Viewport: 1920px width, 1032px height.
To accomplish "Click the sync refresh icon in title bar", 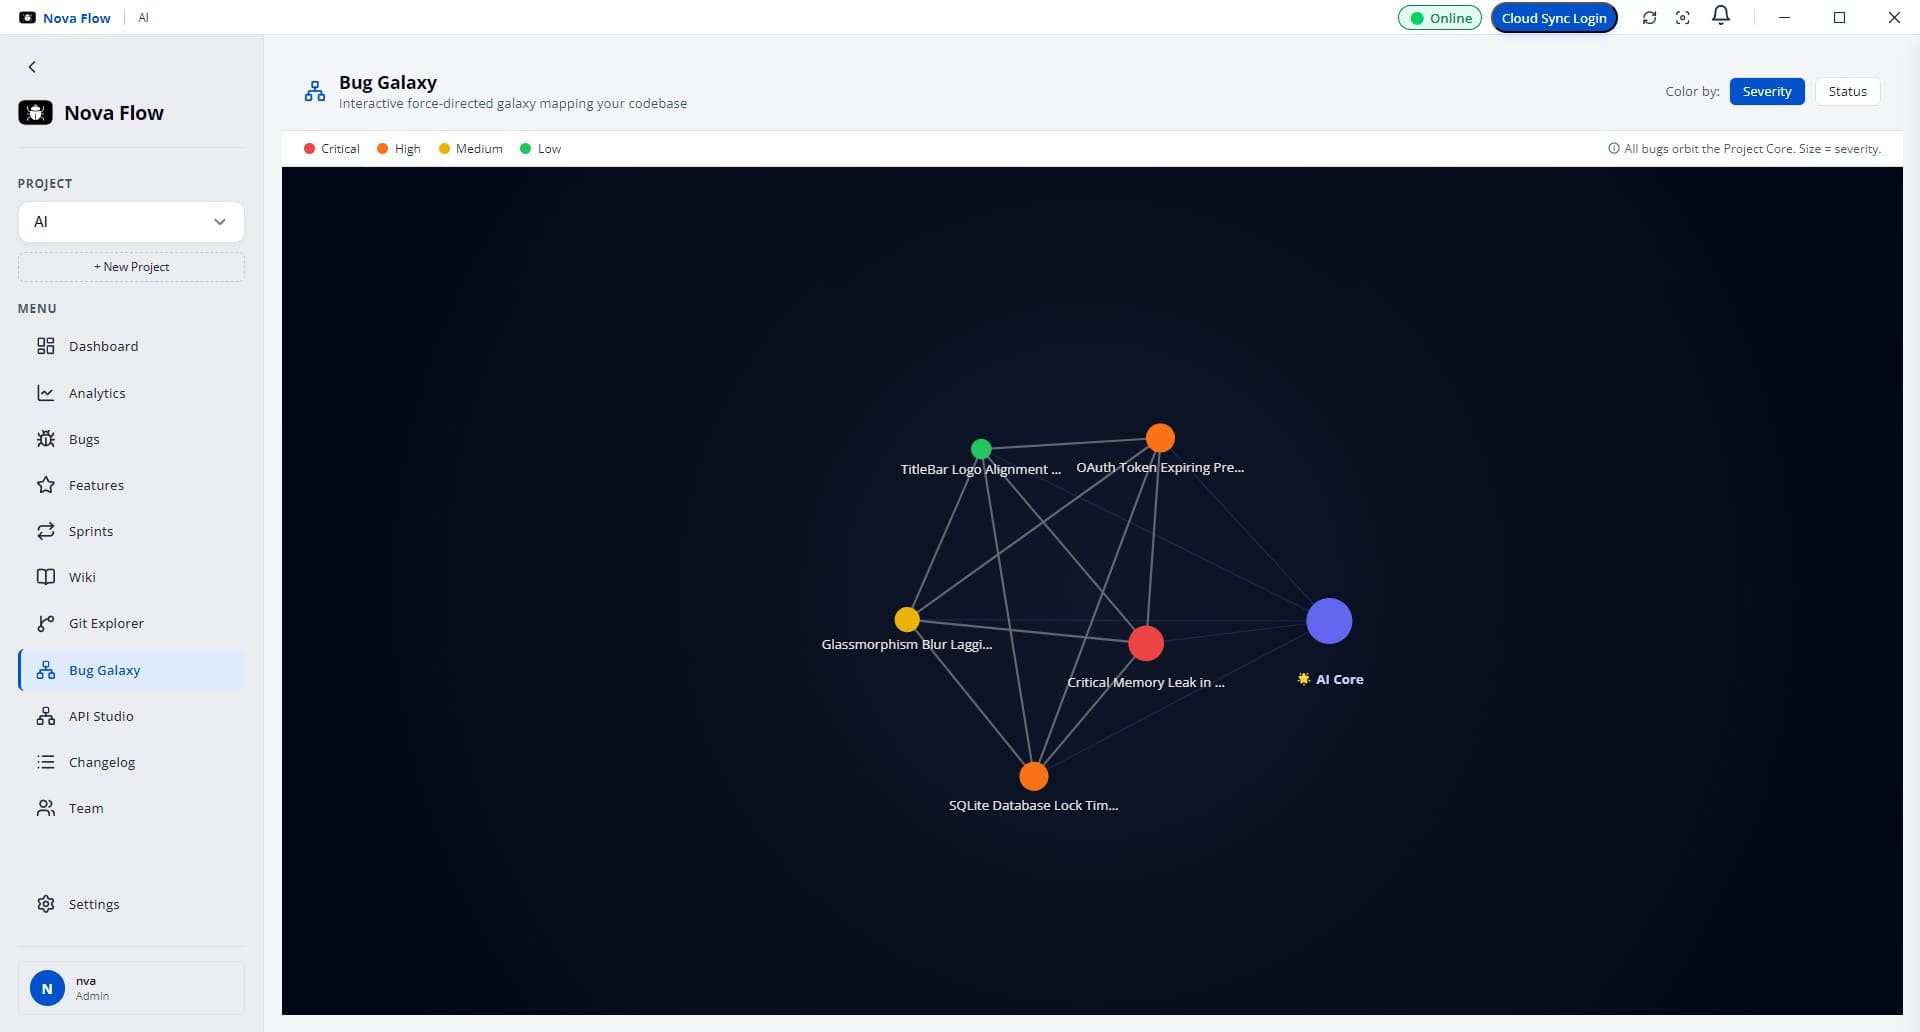I will [x=1649, y=18].
